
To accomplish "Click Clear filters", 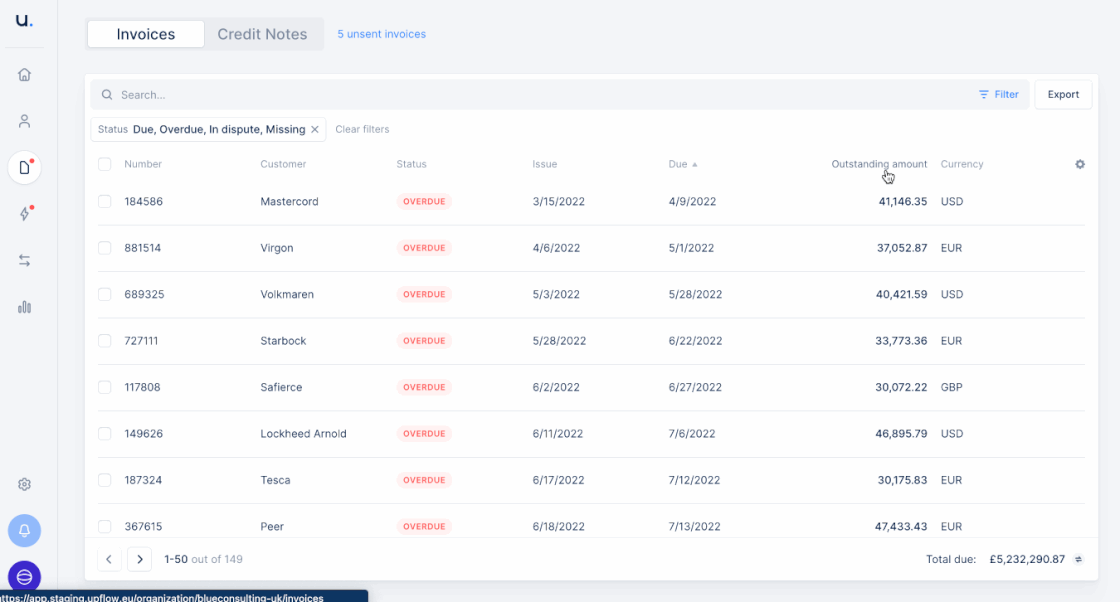I will pyautogui.click(x=362, y=129).
